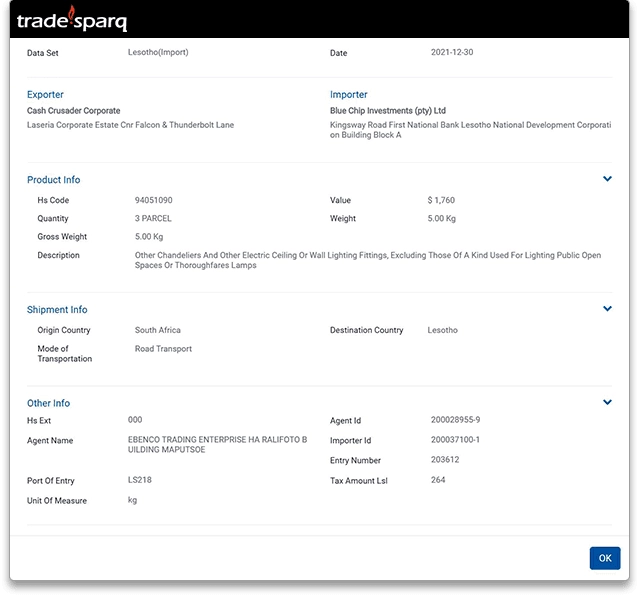The image size is (637, 609).
Task: Click the Shipment Info heading
Action: pos(57,310)
